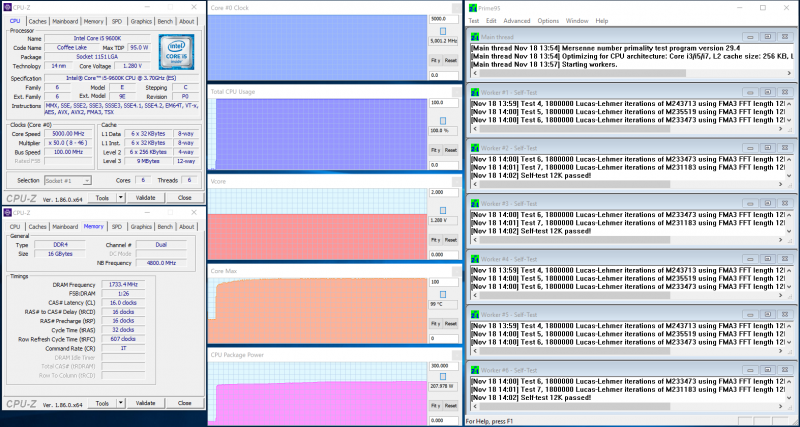Click Reset button in Total CPU Usage graph
Viewport: 800px width, 427px height.
(x=451, y=150)
